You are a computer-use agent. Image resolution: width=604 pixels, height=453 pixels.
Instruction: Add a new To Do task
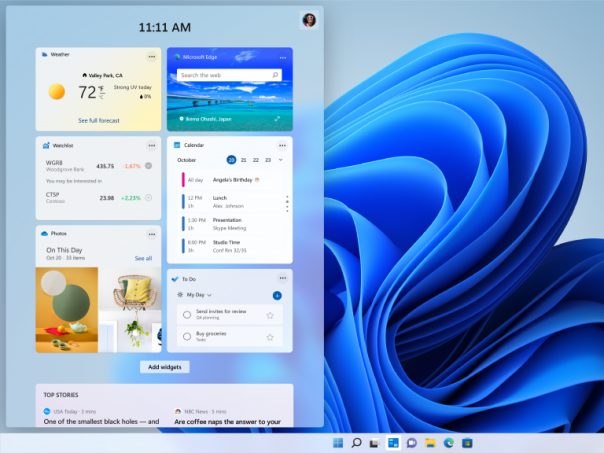point(277,295)
